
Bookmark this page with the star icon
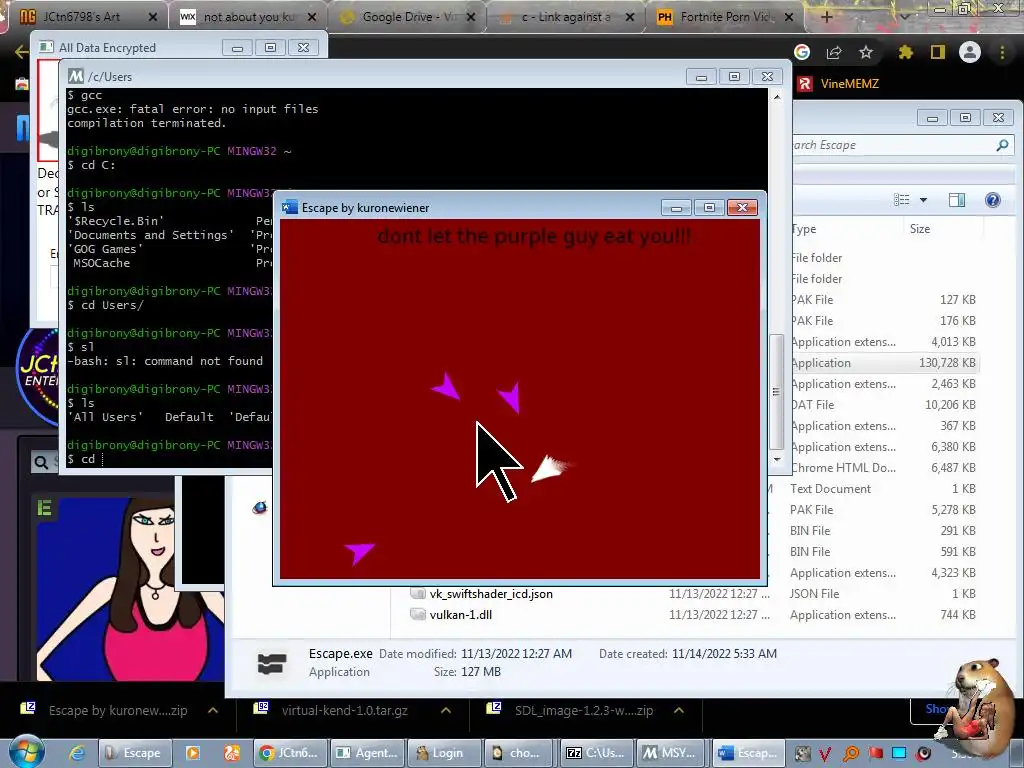point(866,52)
